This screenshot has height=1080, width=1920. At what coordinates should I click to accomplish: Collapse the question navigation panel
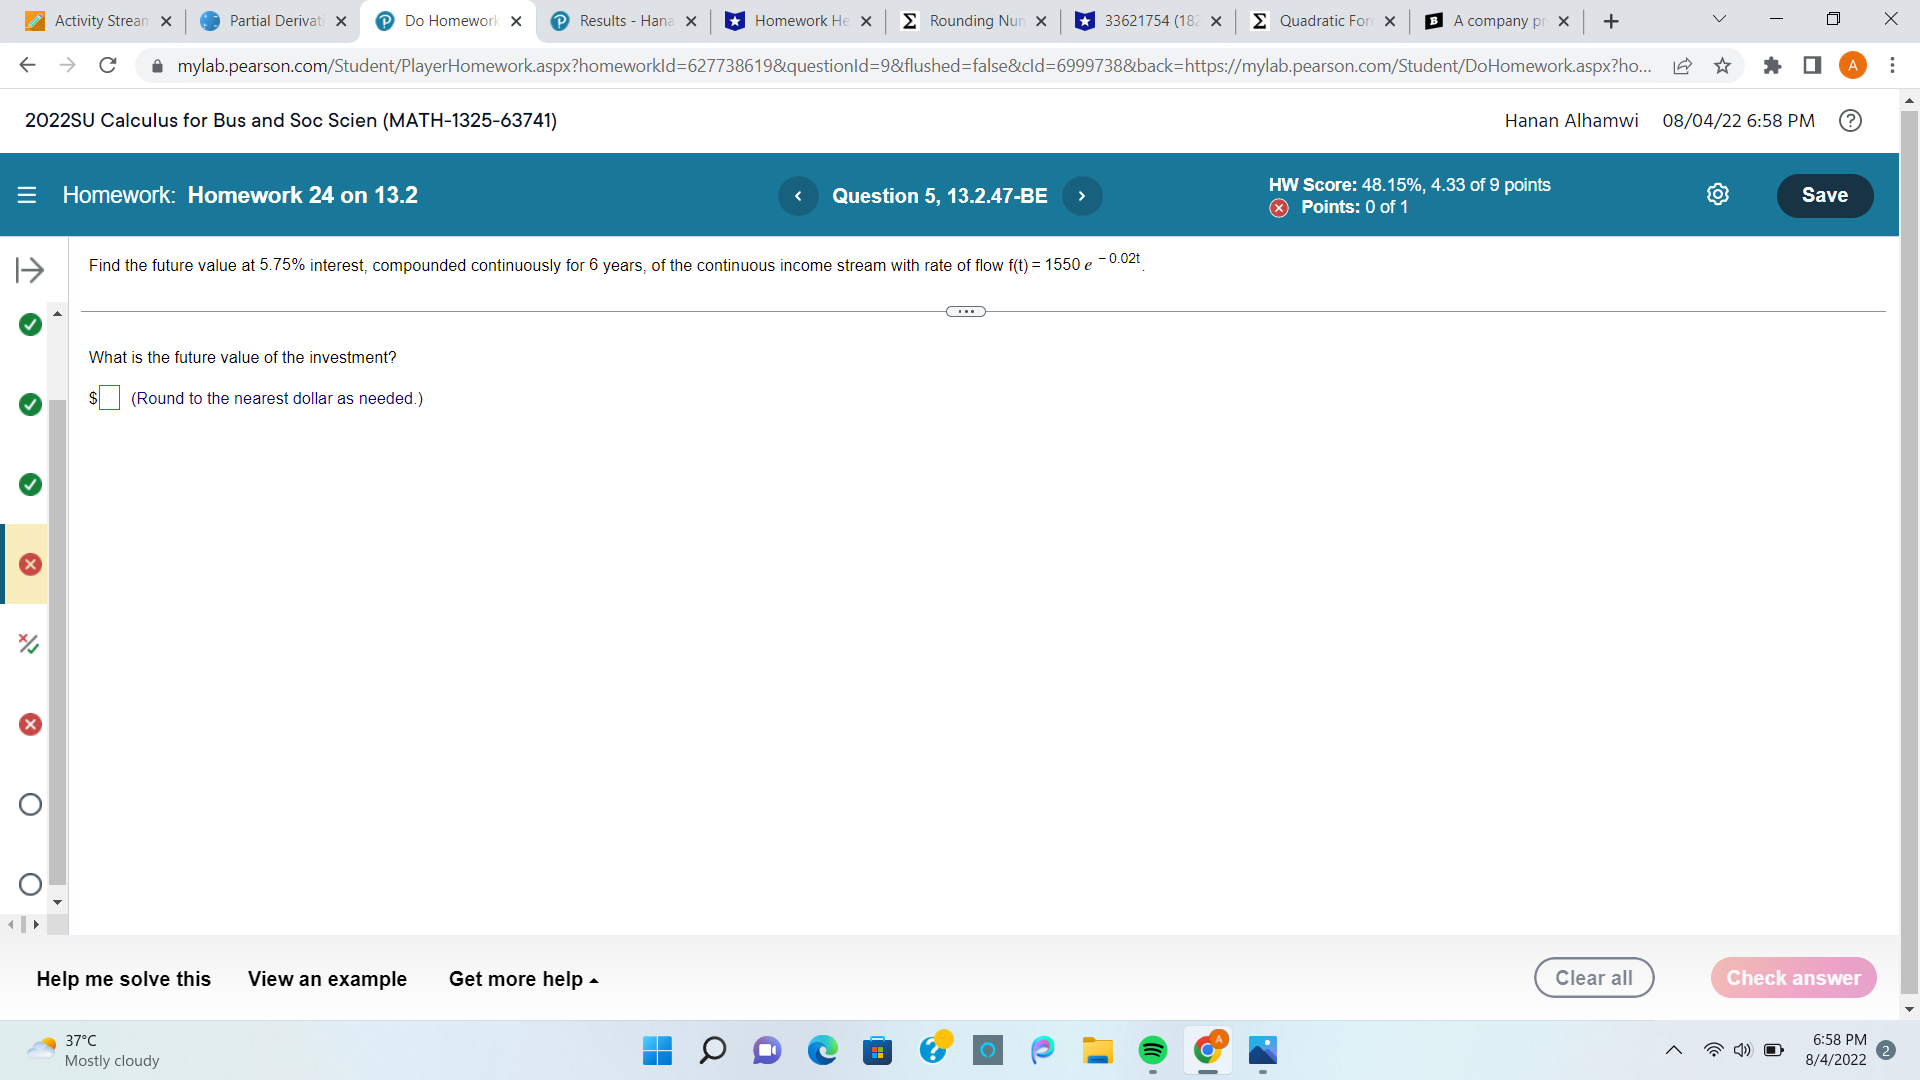point(31,269)
